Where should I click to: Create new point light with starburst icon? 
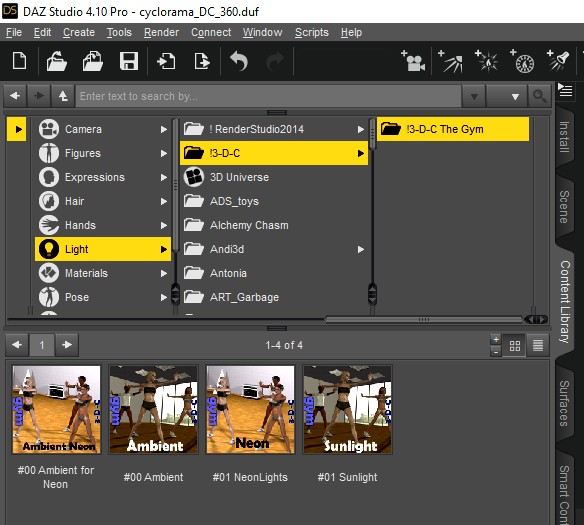coord(486,61)
